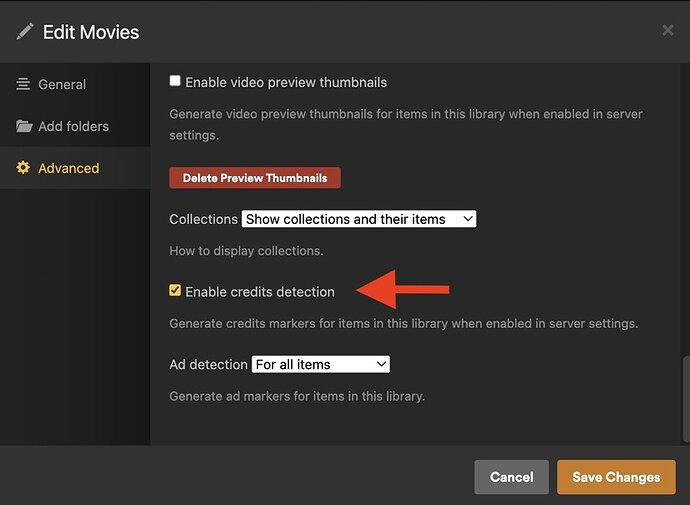Click 'Generate credits markers for items' description
This screenshot has height=505, width=690.
[404, 324]
